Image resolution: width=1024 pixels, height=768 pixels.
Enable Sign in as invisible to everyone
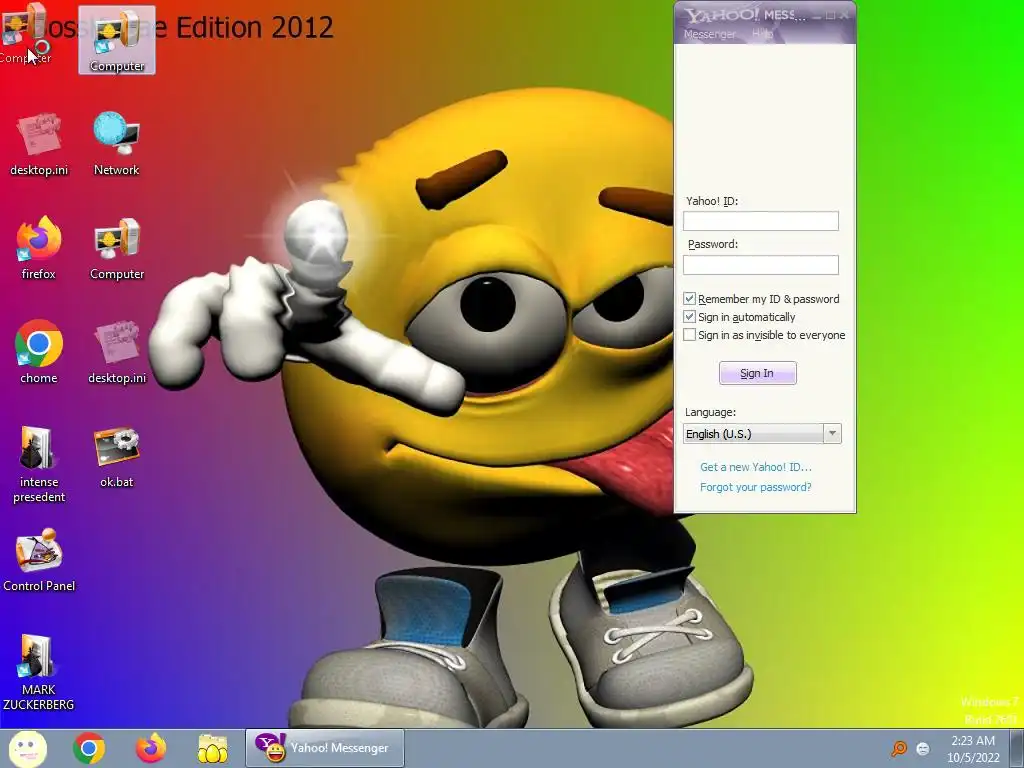689,335
